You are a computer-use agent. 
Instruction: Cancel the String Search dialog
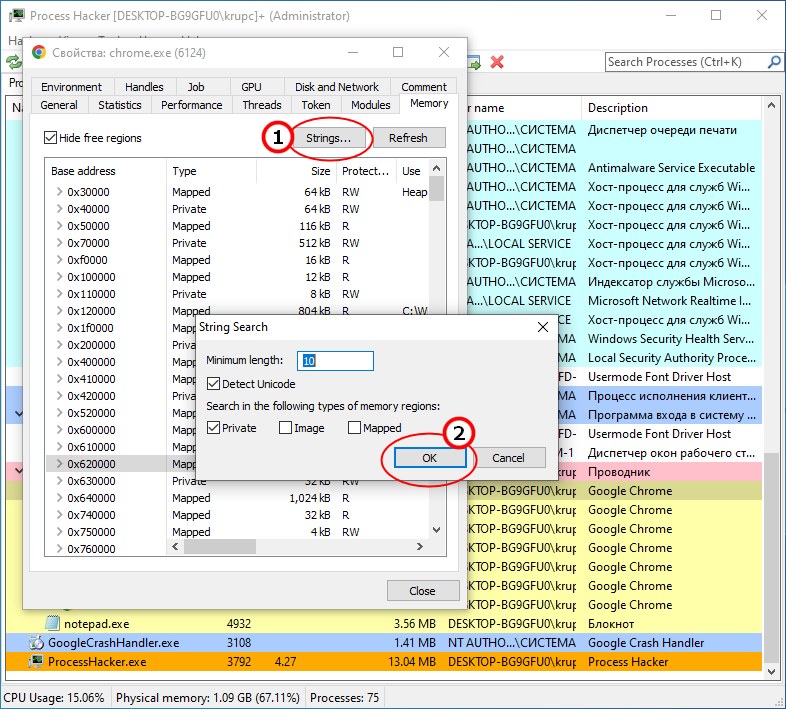coord(508,458)
